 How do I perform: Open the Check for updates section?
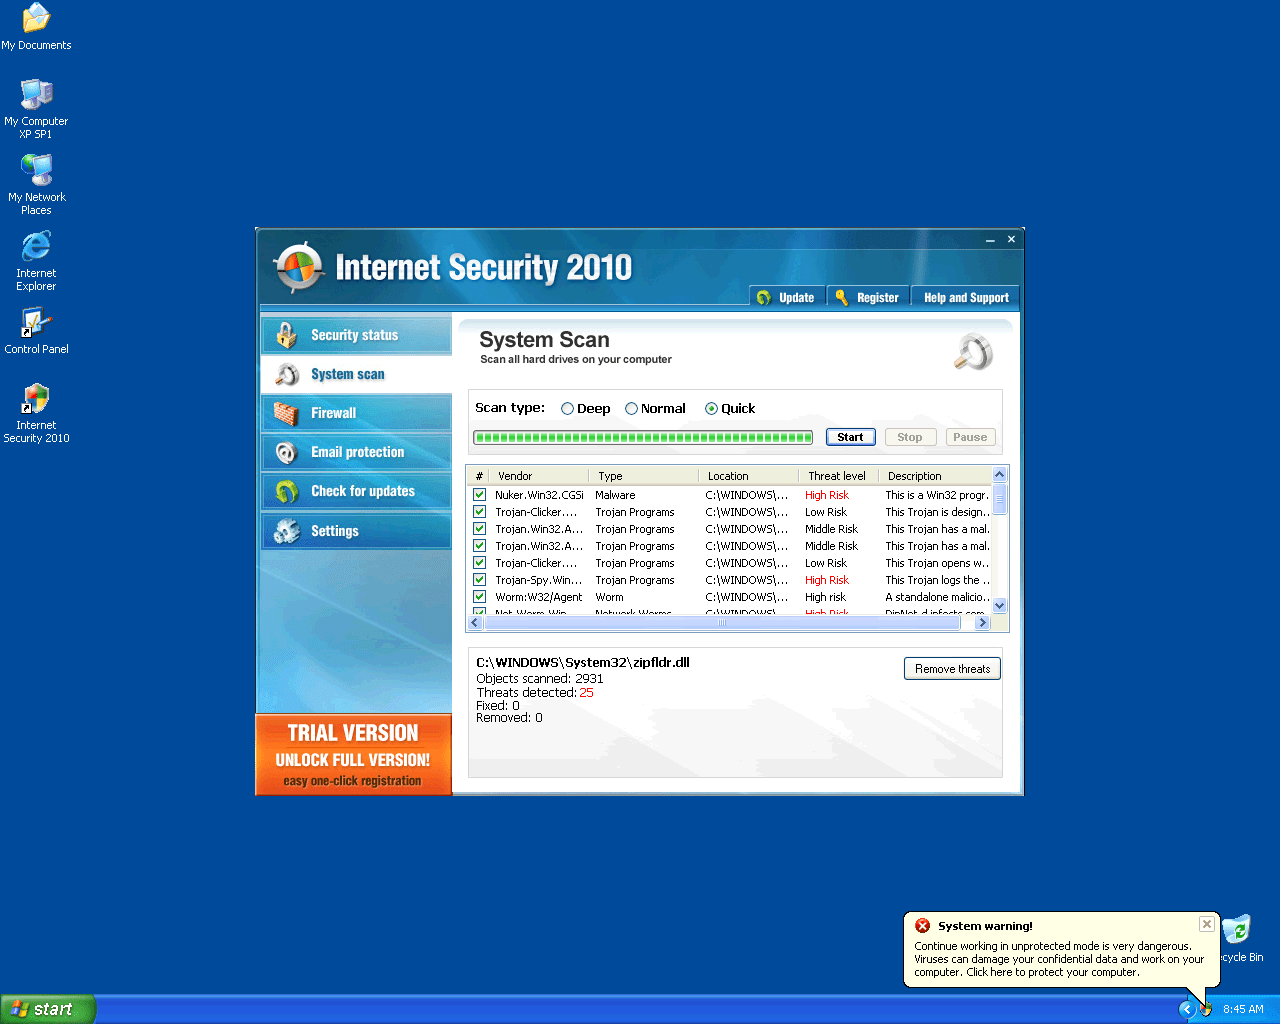click(356, 491)
